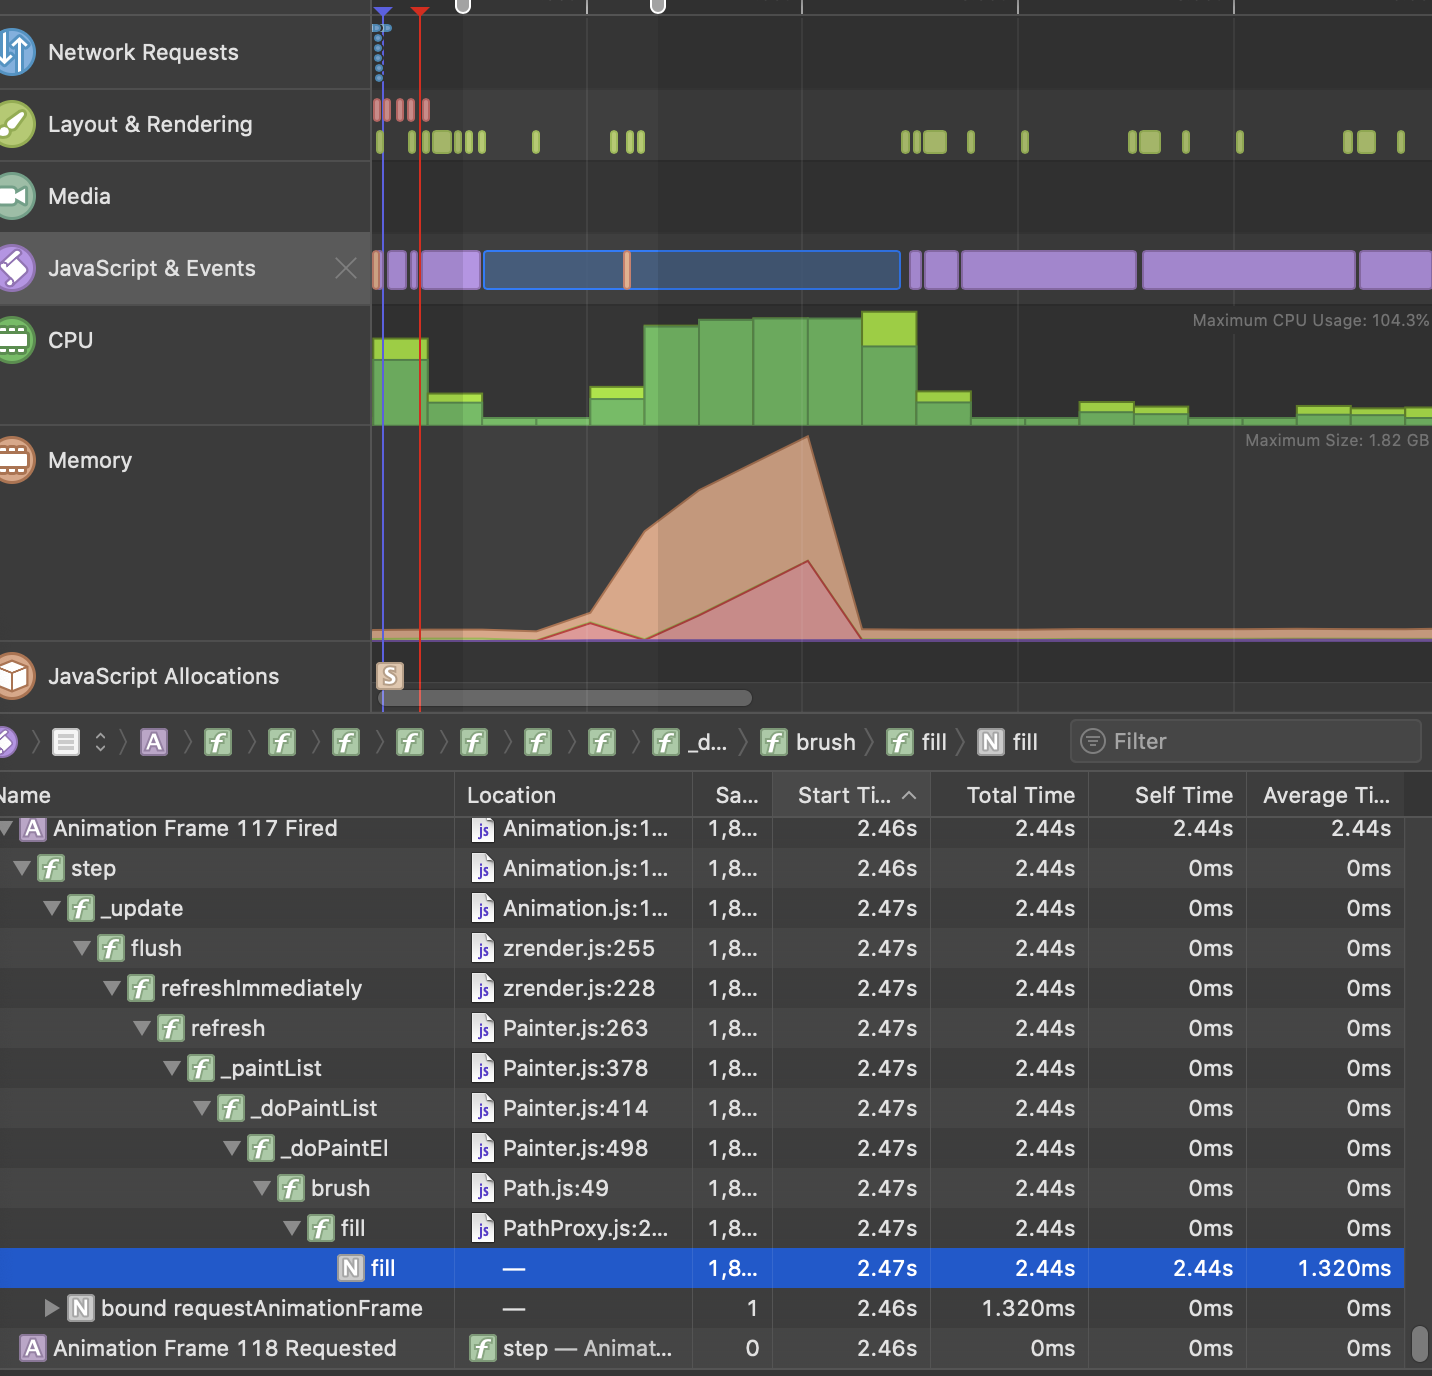Sort by Self Time column header
The height and width of the screenshot is (1376, 1432).
pos(1168,795)
